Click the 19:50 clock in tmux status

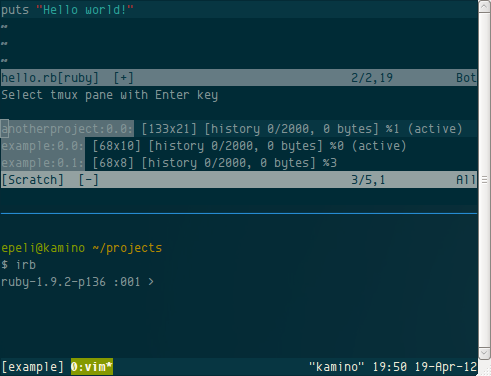tap(390, 367)
